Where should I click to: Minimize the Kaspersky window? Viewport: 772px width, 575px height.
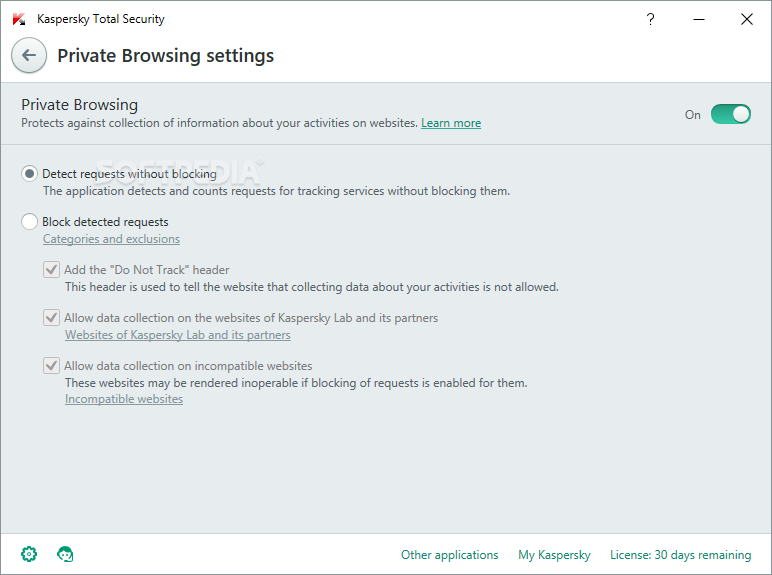698,19
